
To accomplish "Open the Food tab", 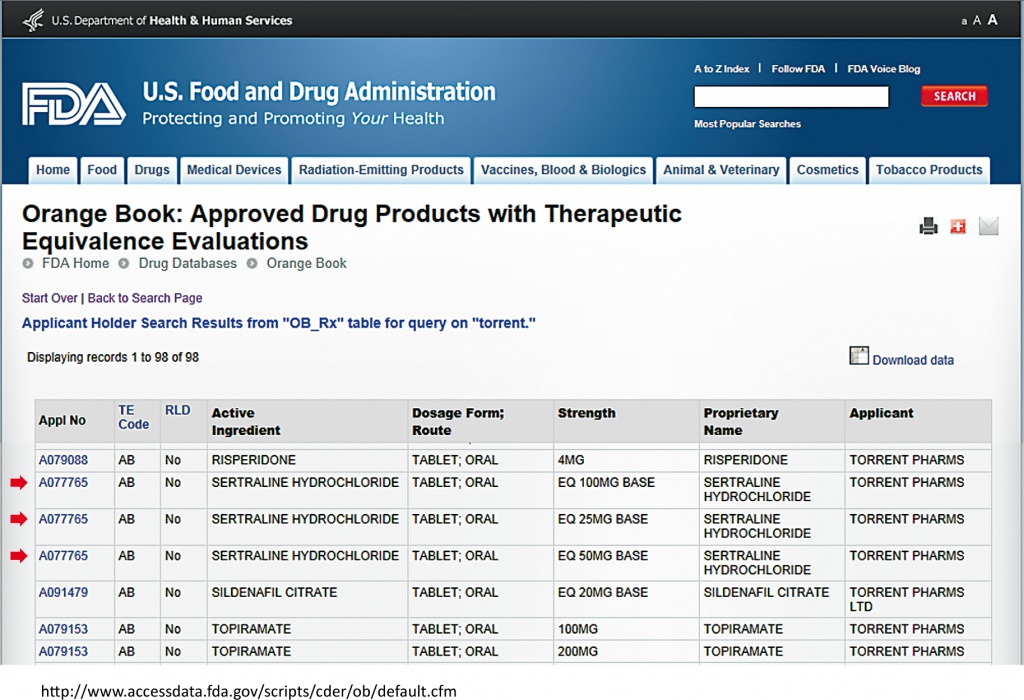I will click(102, 170).
